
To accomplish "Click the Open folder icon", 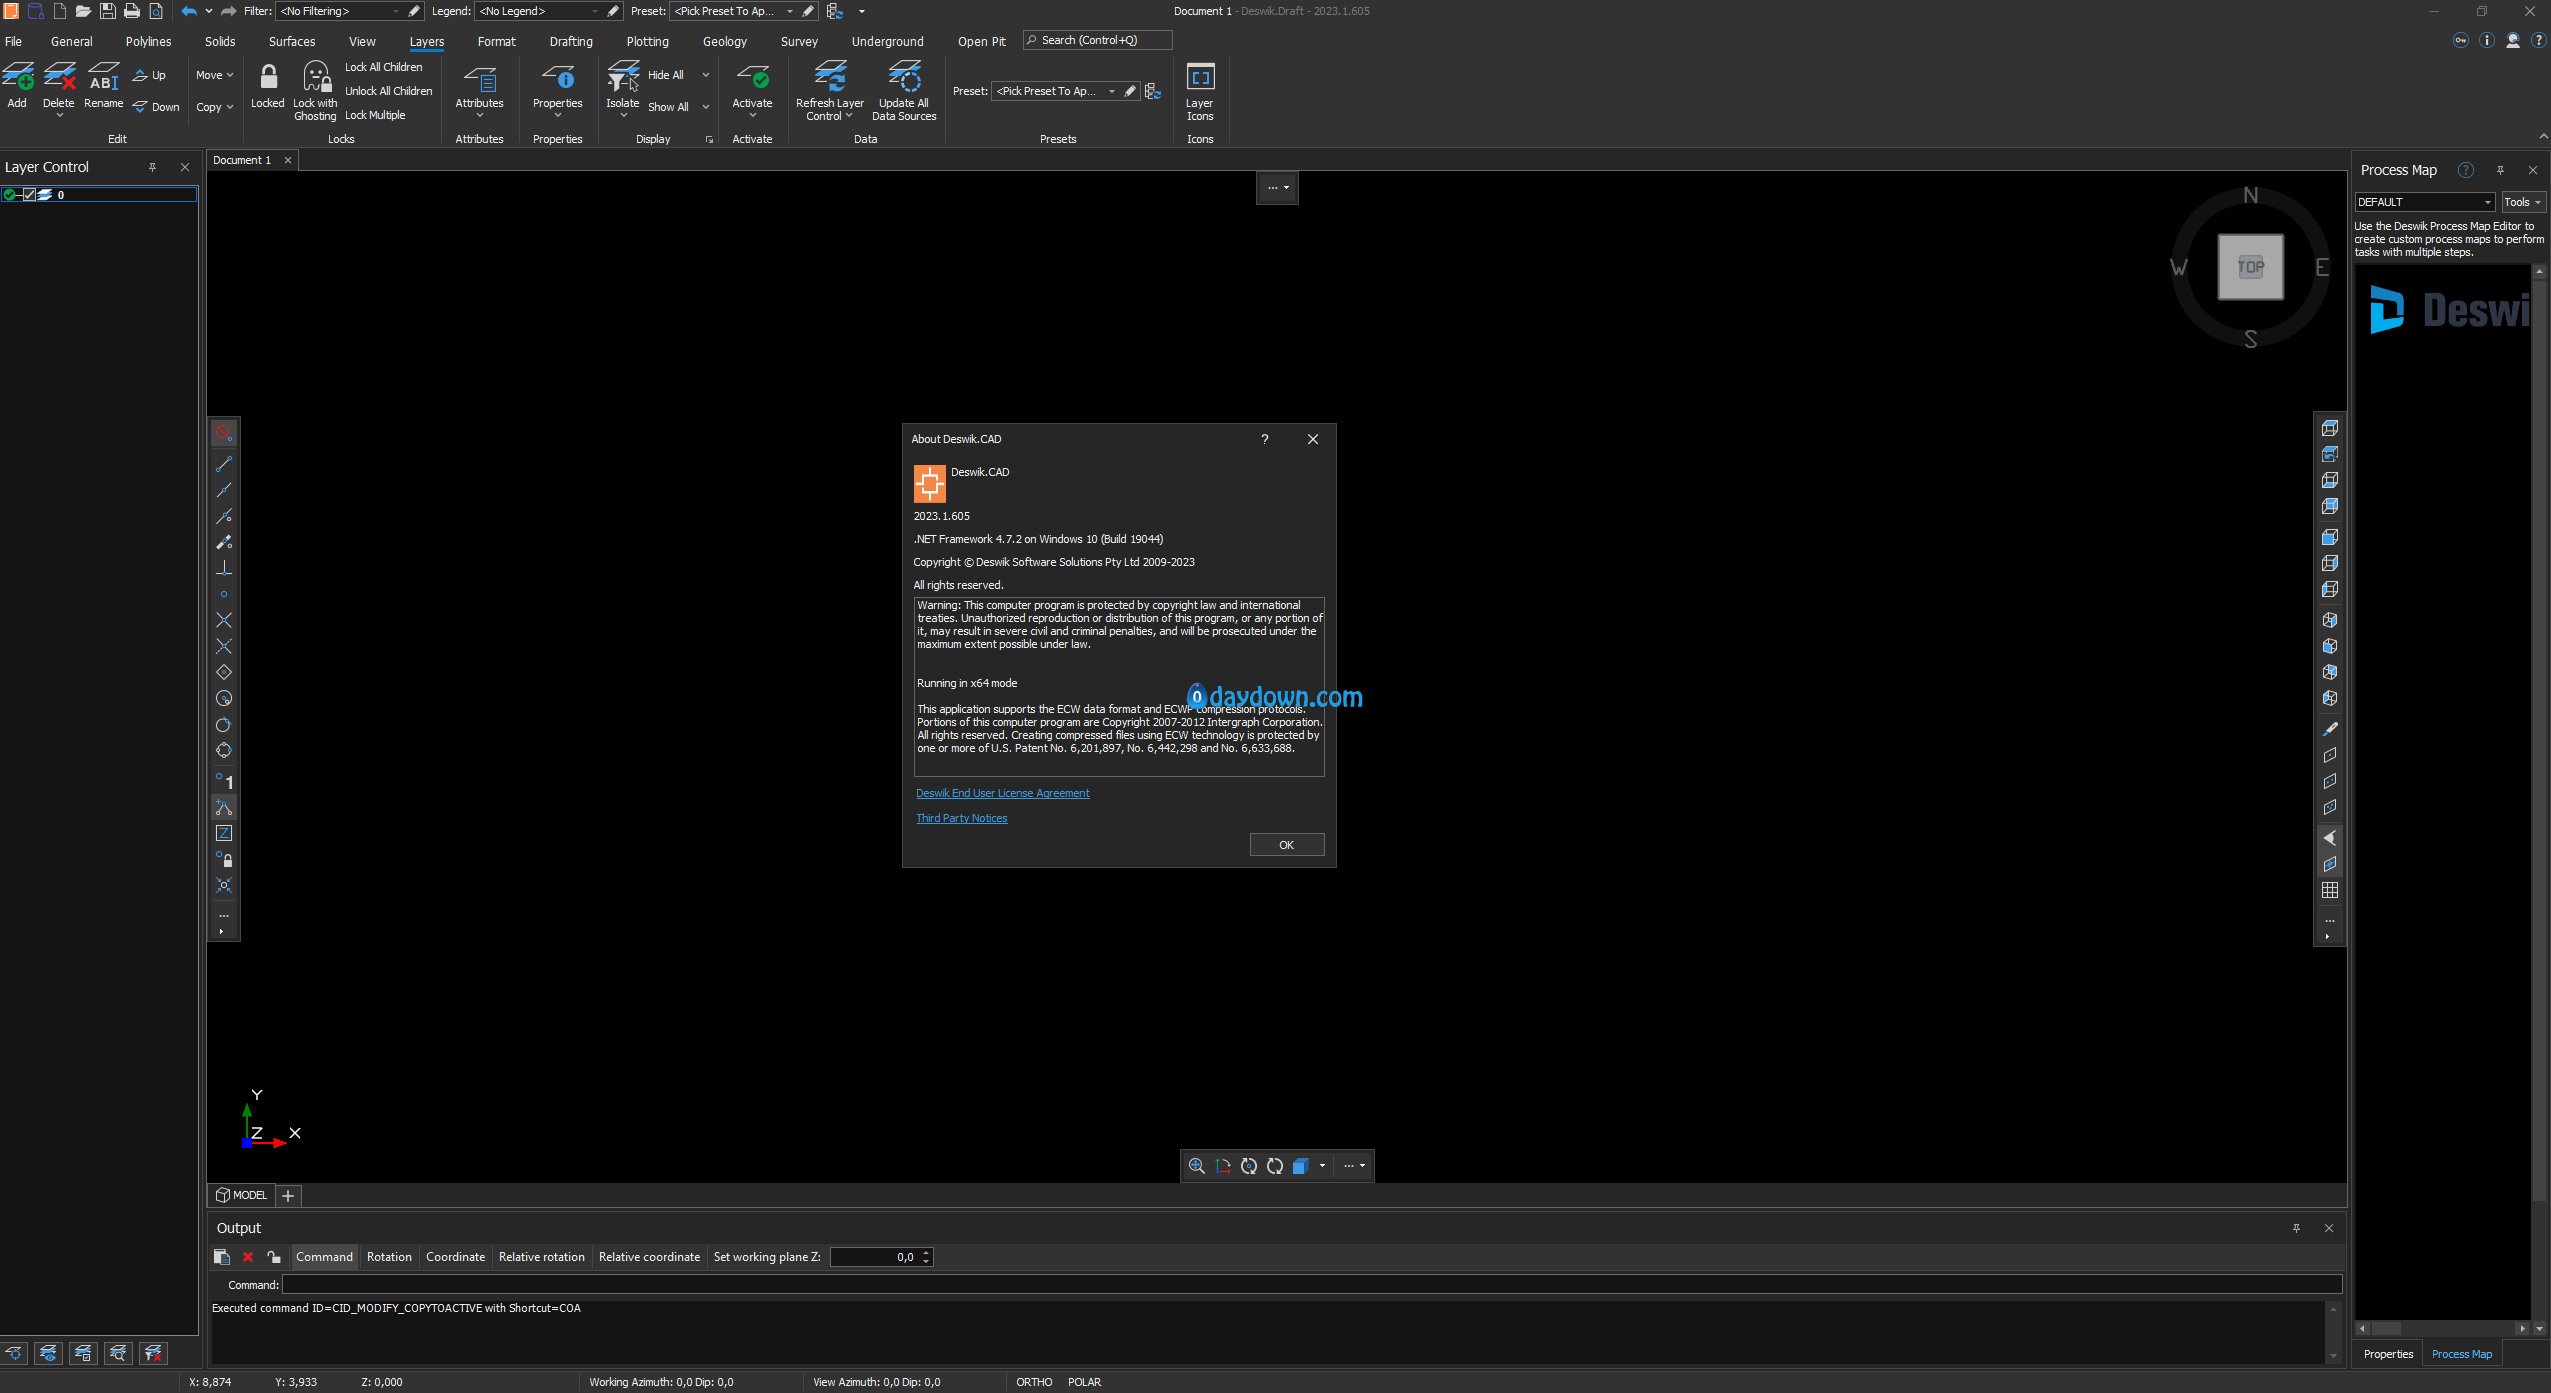I will 84,11.
